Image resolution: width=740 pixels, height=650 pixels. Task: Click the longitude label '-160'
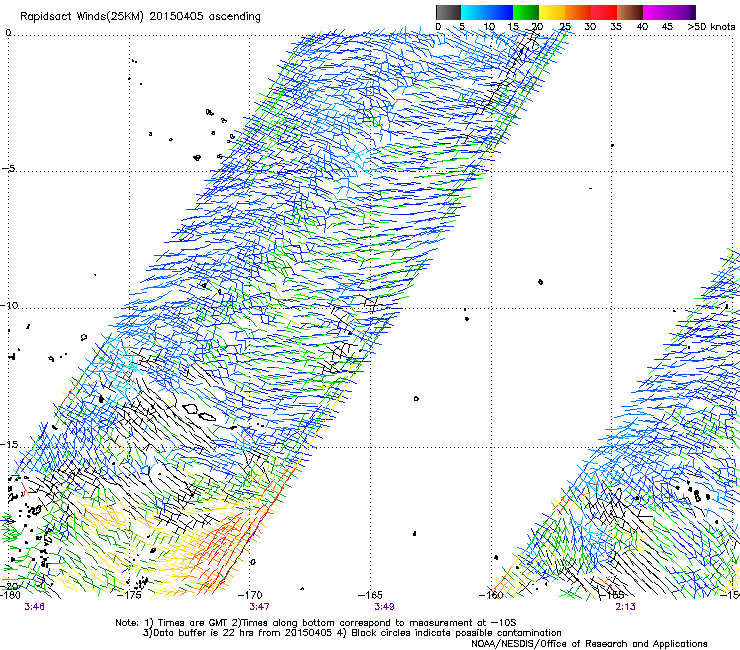click(491, 595)
